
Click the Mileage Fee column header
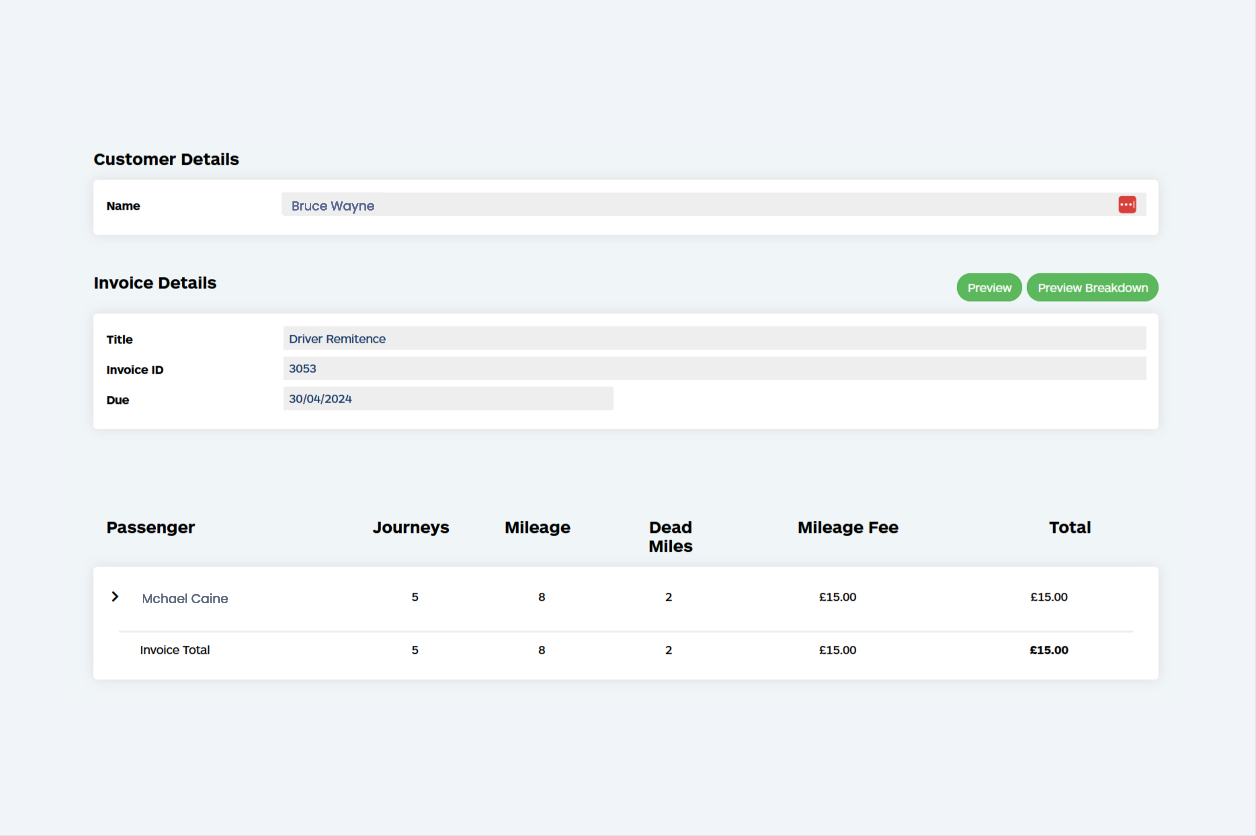pyautogui.click(x=848, y=527)
